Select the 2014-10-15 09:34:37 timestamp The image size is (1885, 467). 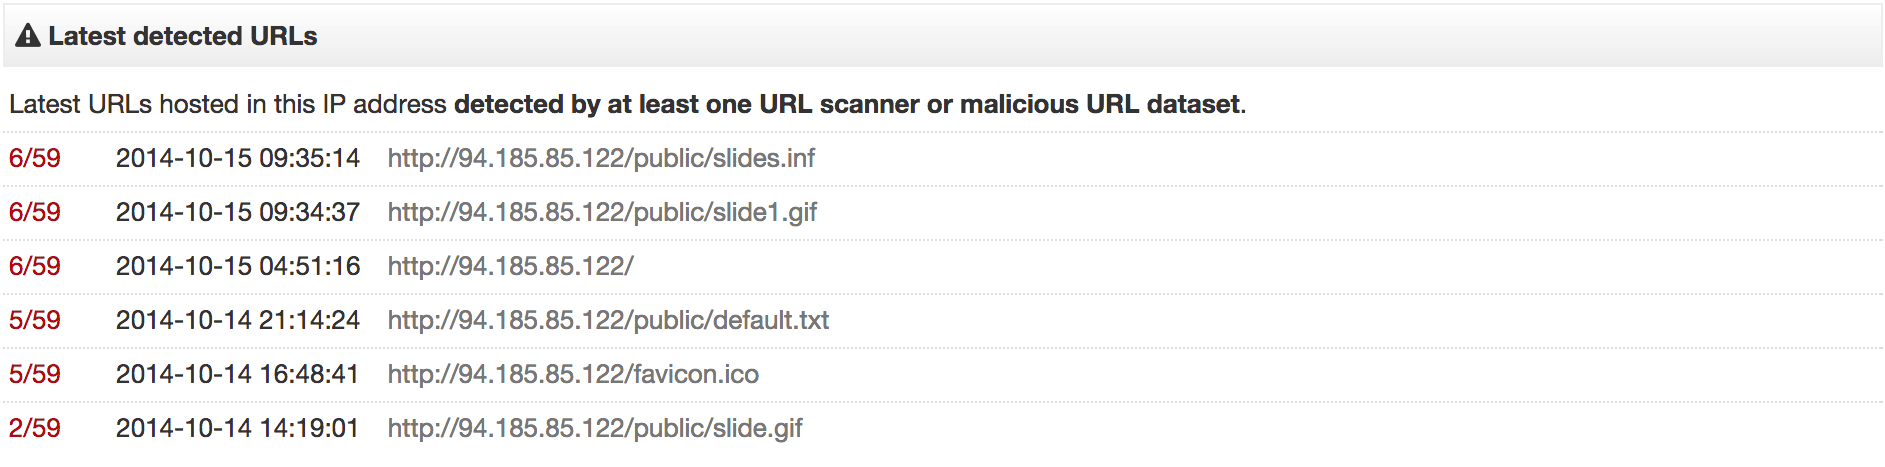click(238, 212)
